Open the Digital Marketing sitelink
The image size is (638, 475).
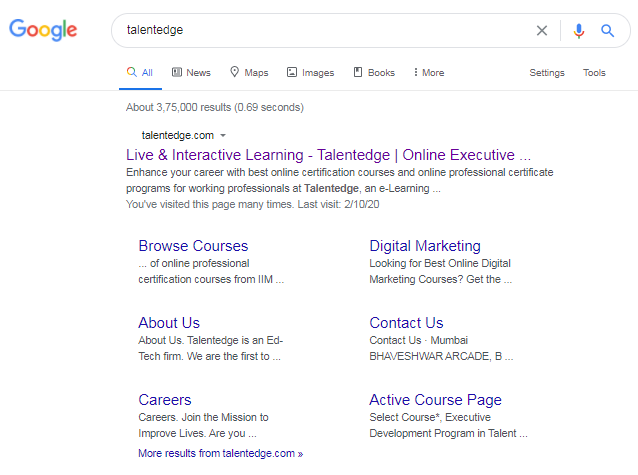tap(425, 246)
